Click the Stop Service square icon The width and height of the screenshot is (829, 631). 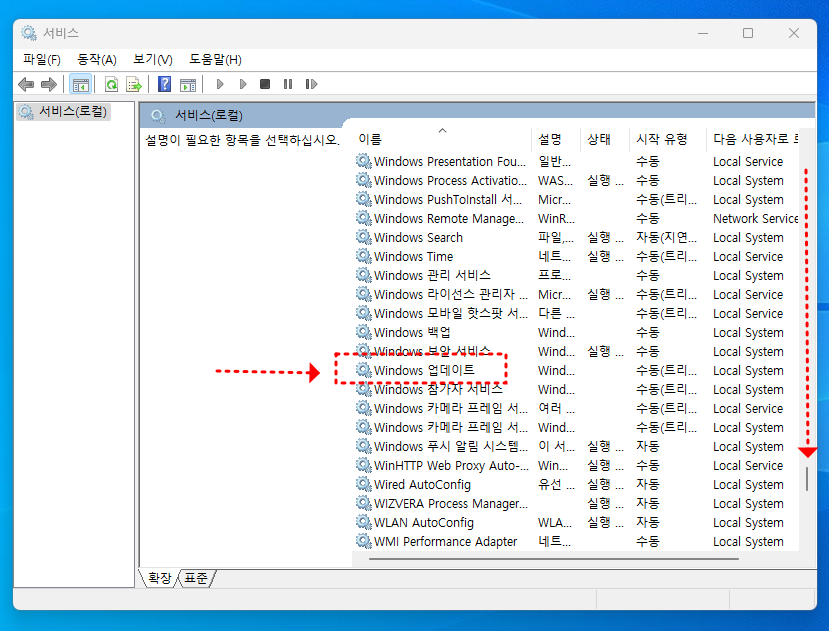[x=265, y=84]
